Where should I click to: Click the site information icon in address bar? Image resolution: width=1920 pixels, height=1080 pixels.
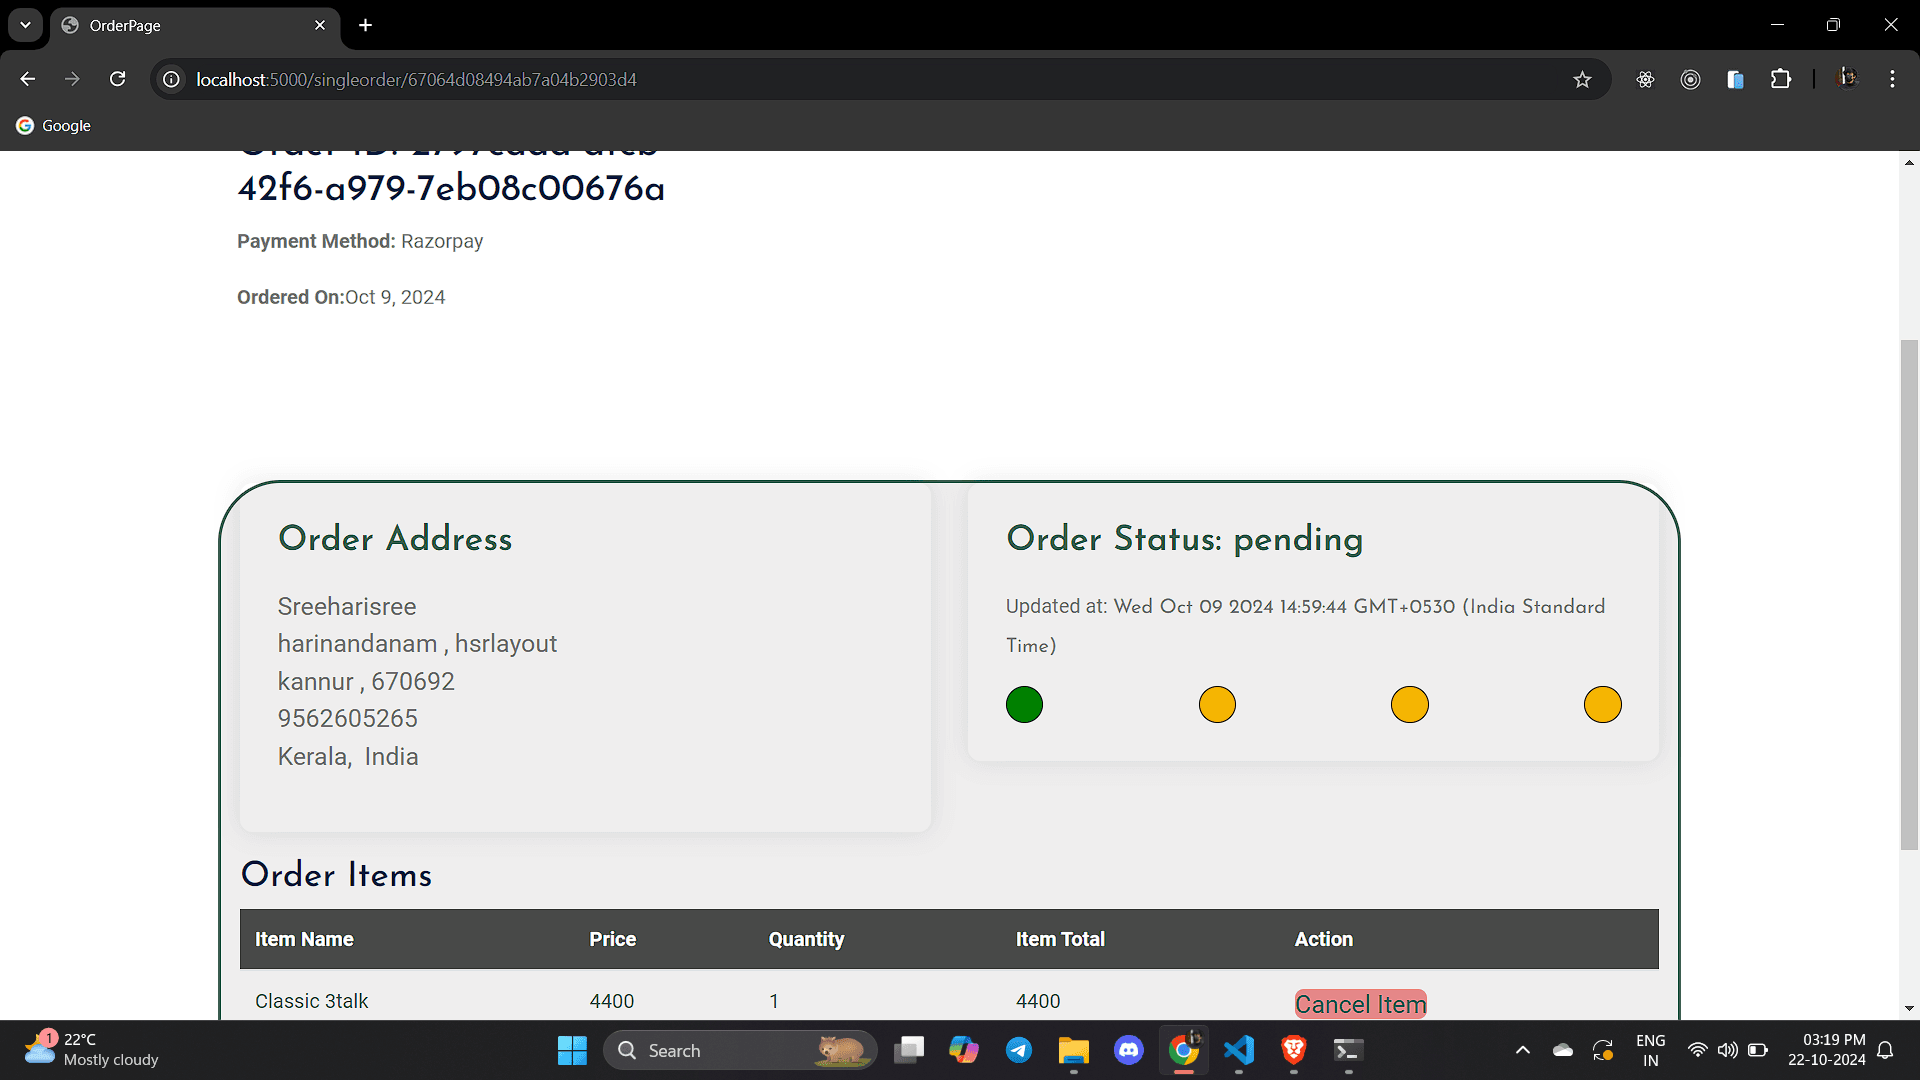172,79
